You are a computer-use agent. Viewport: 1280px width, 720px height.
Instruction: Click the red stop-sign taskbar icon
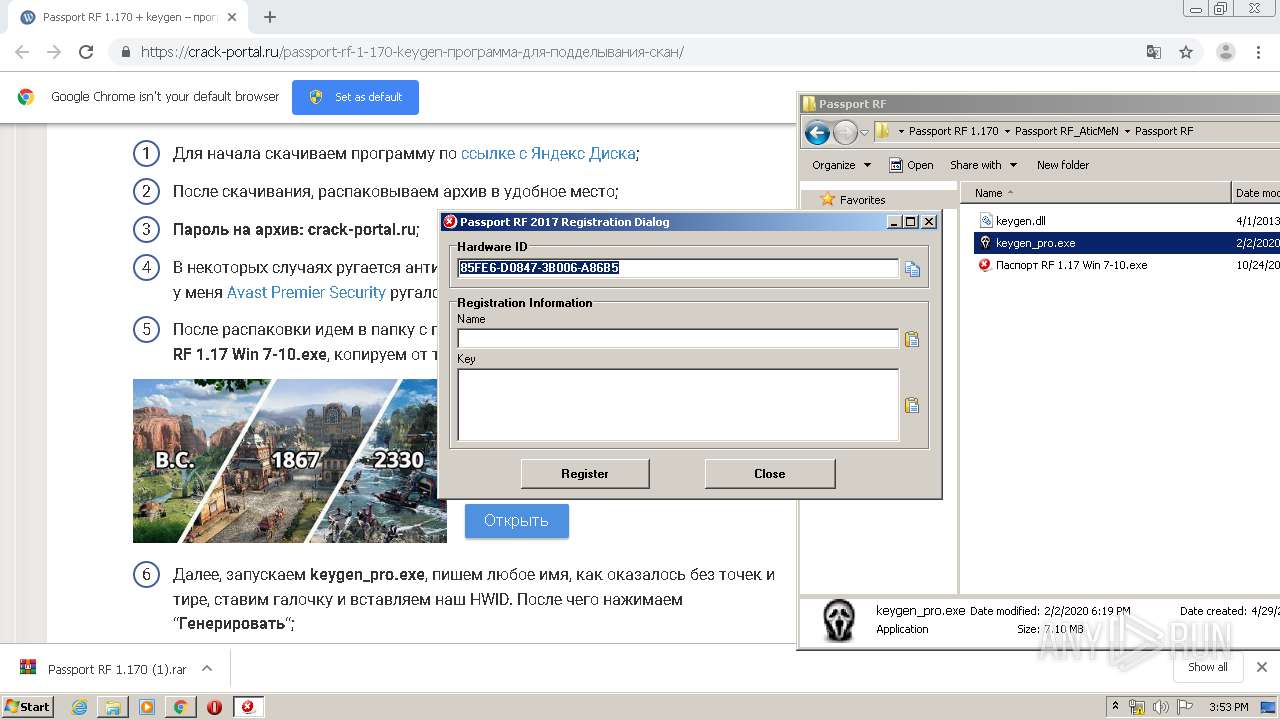(214, 707)
